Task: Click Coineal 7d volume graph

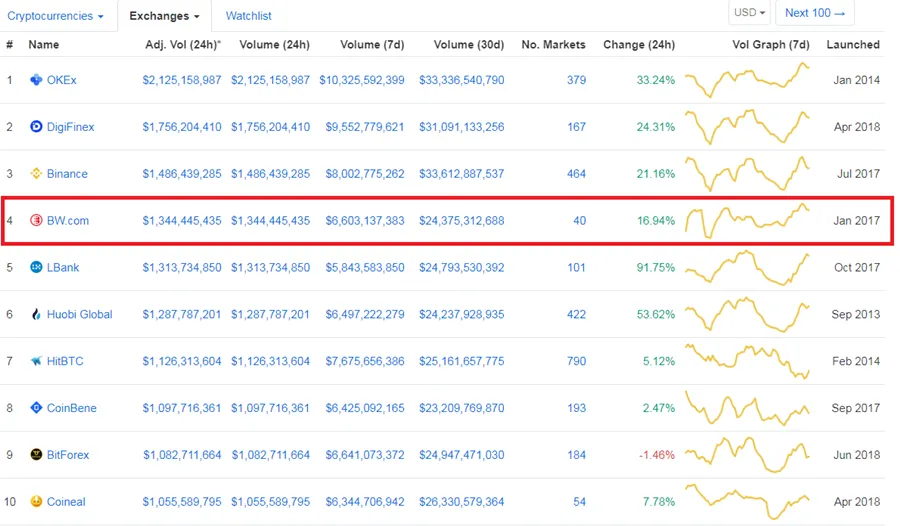Action: pos(747,501)
